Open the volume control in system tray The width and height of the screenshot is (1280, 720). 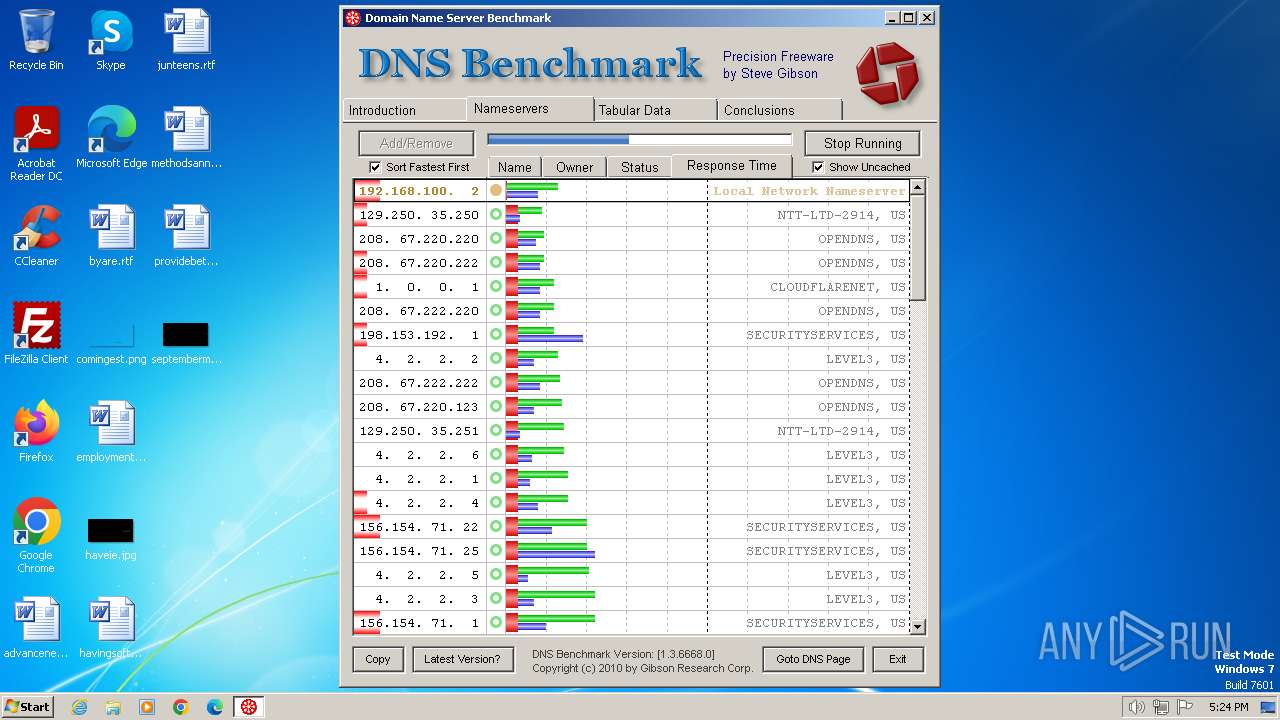tap(1136, 707)
